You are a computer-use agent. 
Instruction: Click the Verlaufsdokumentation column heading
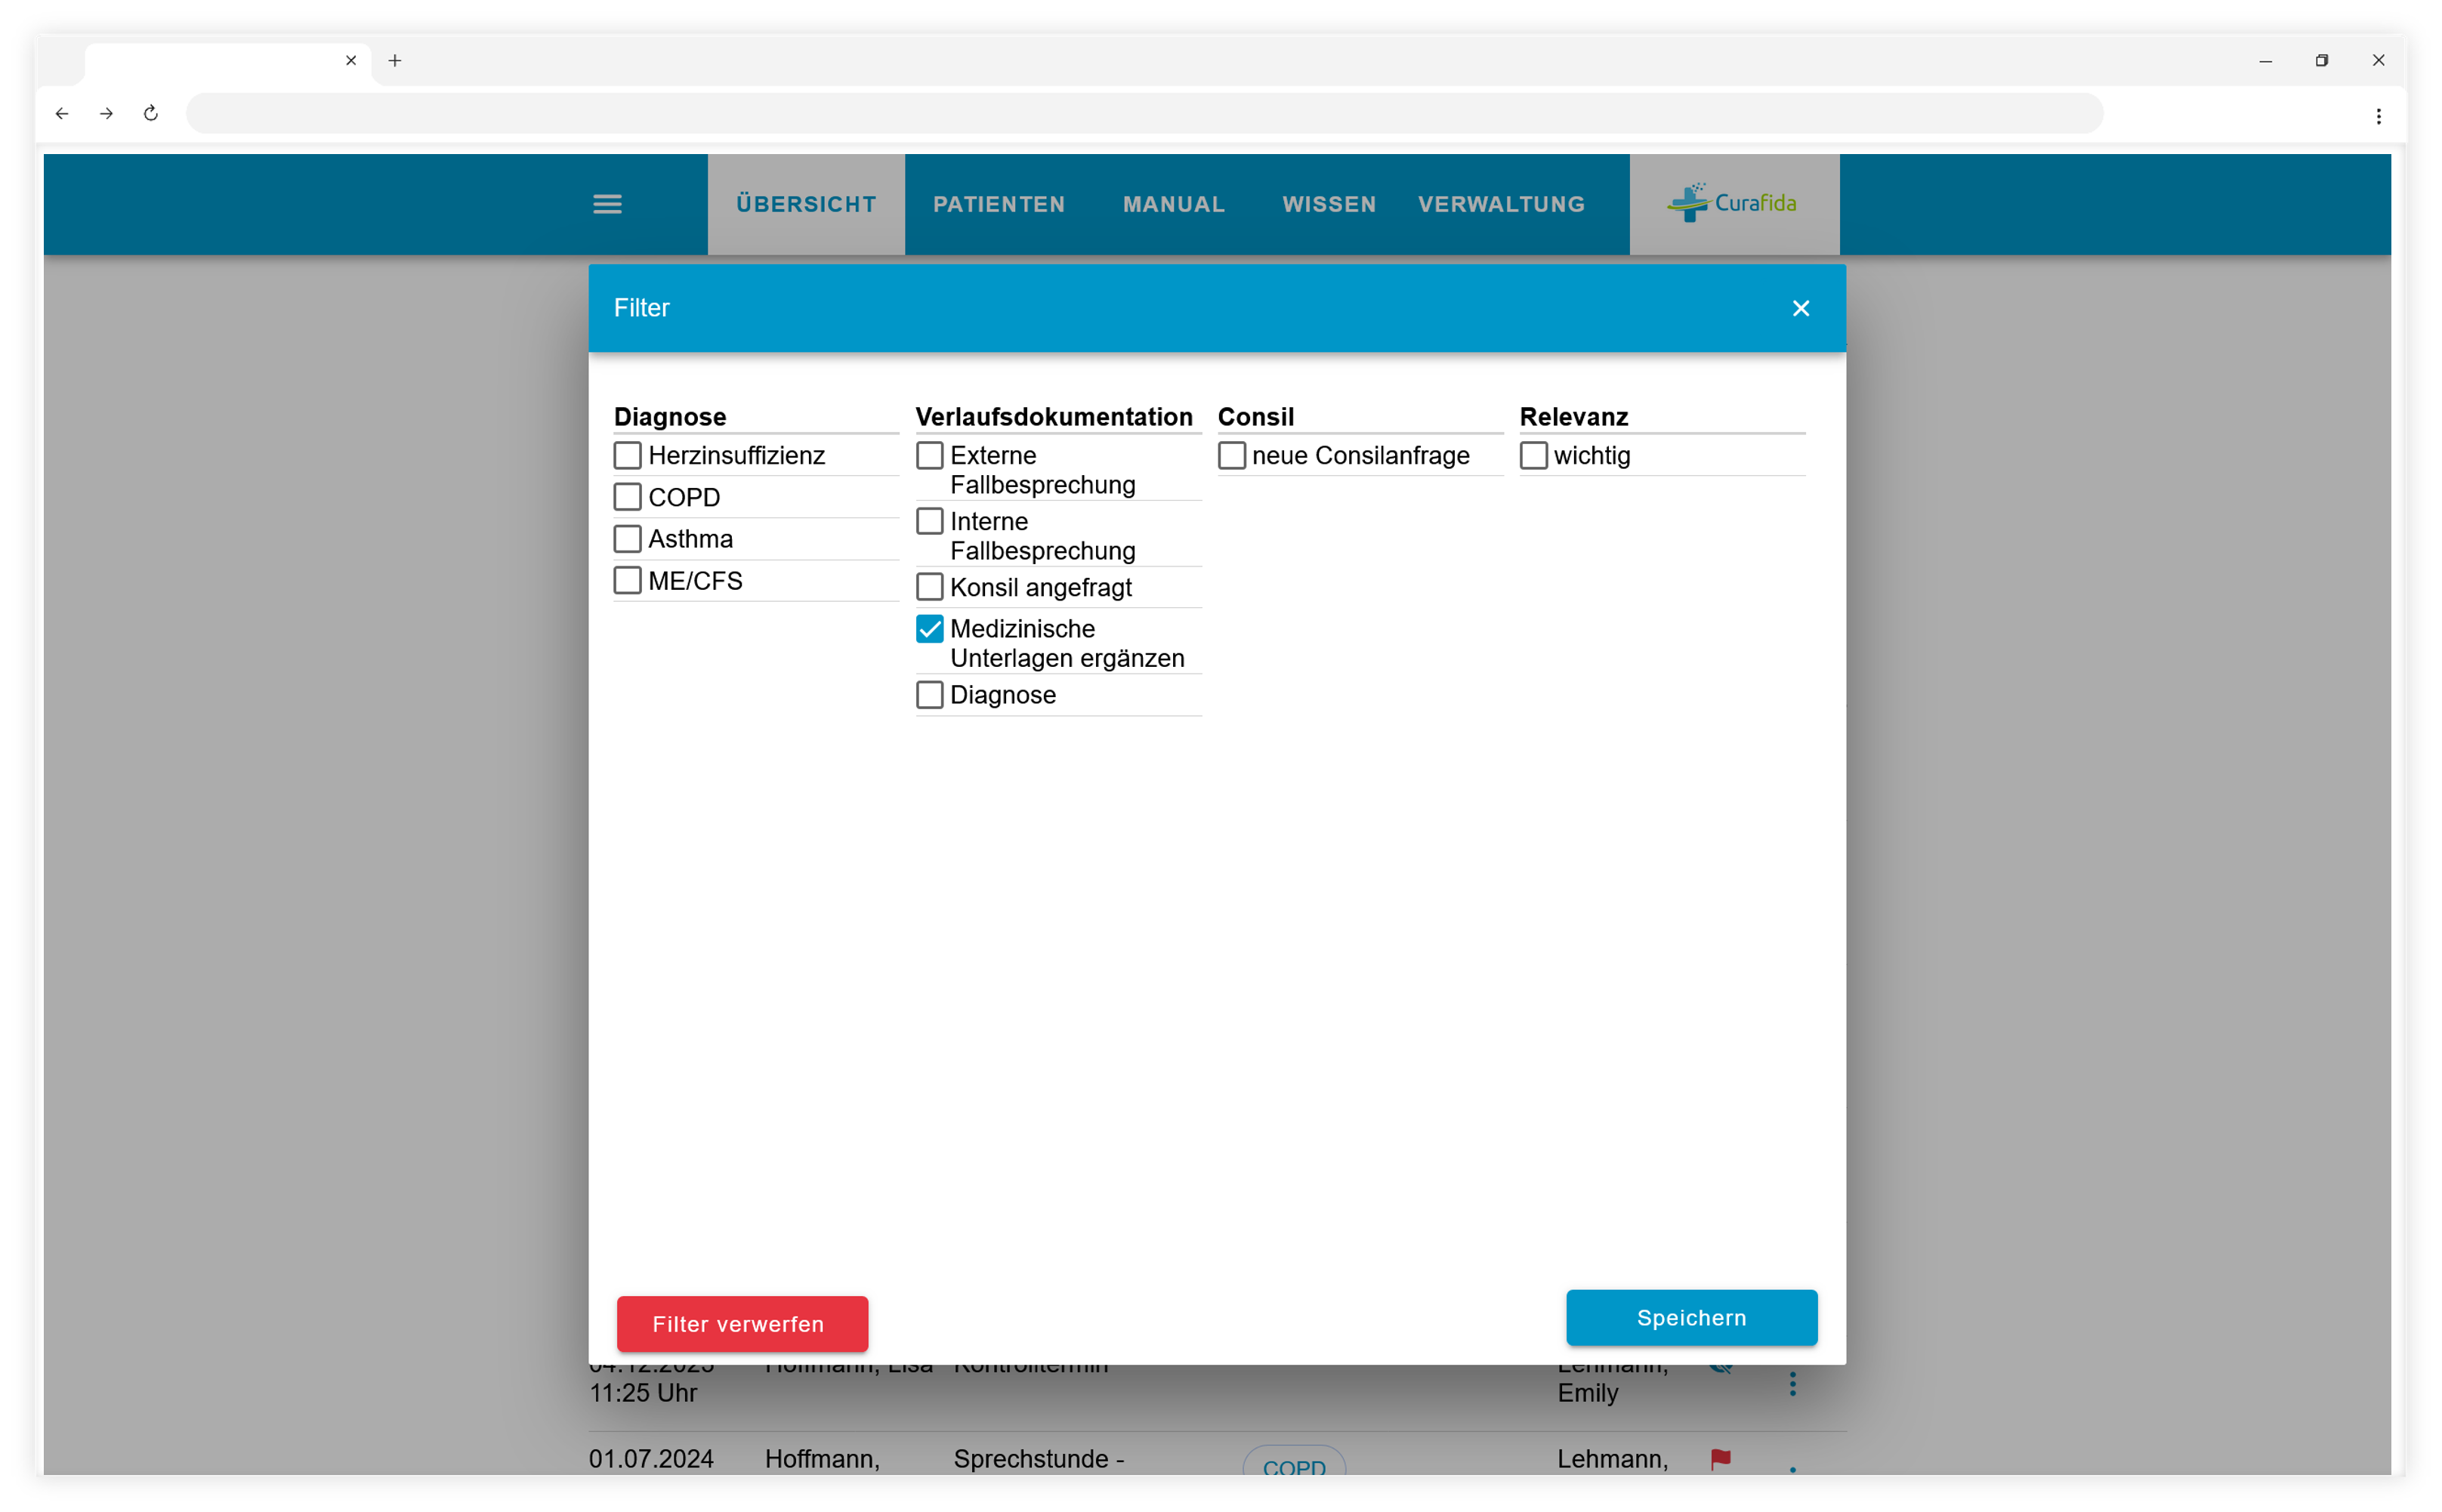coord(1054,417)
